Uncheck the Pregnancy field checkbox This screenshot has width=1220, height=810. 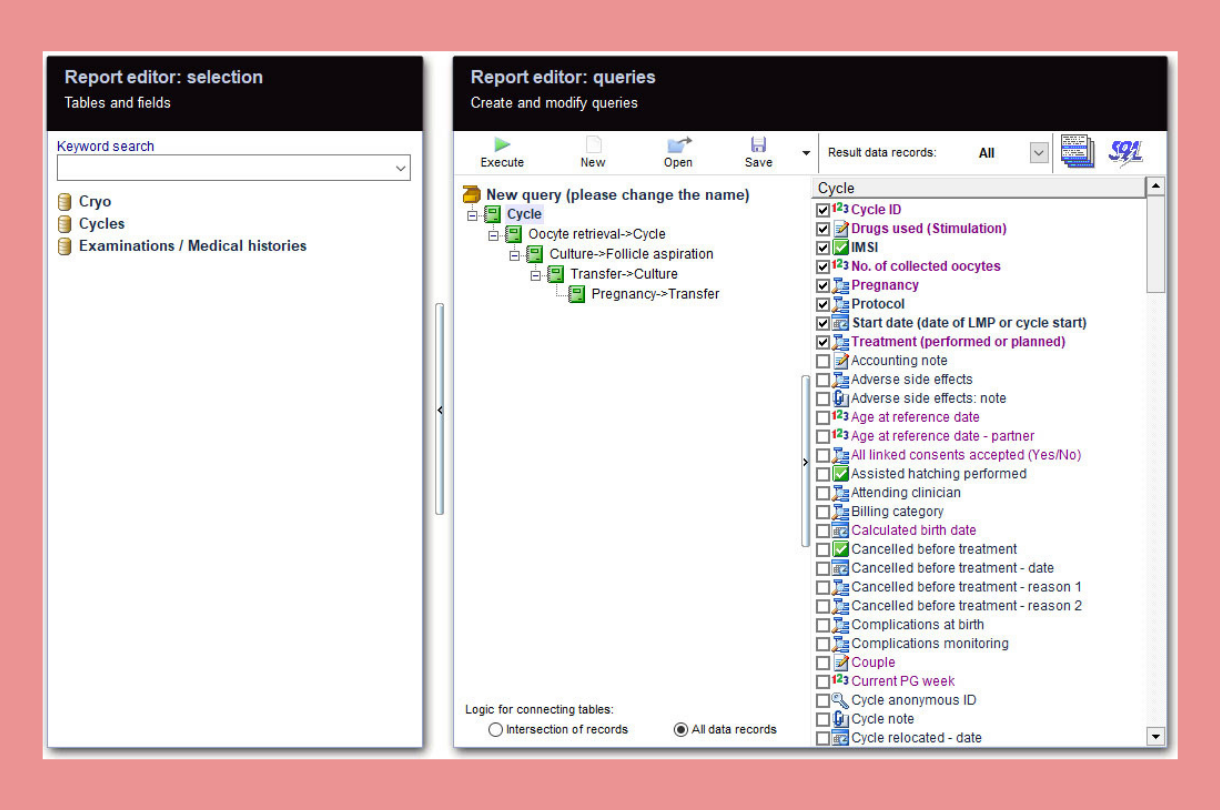(x=823, y=286)
